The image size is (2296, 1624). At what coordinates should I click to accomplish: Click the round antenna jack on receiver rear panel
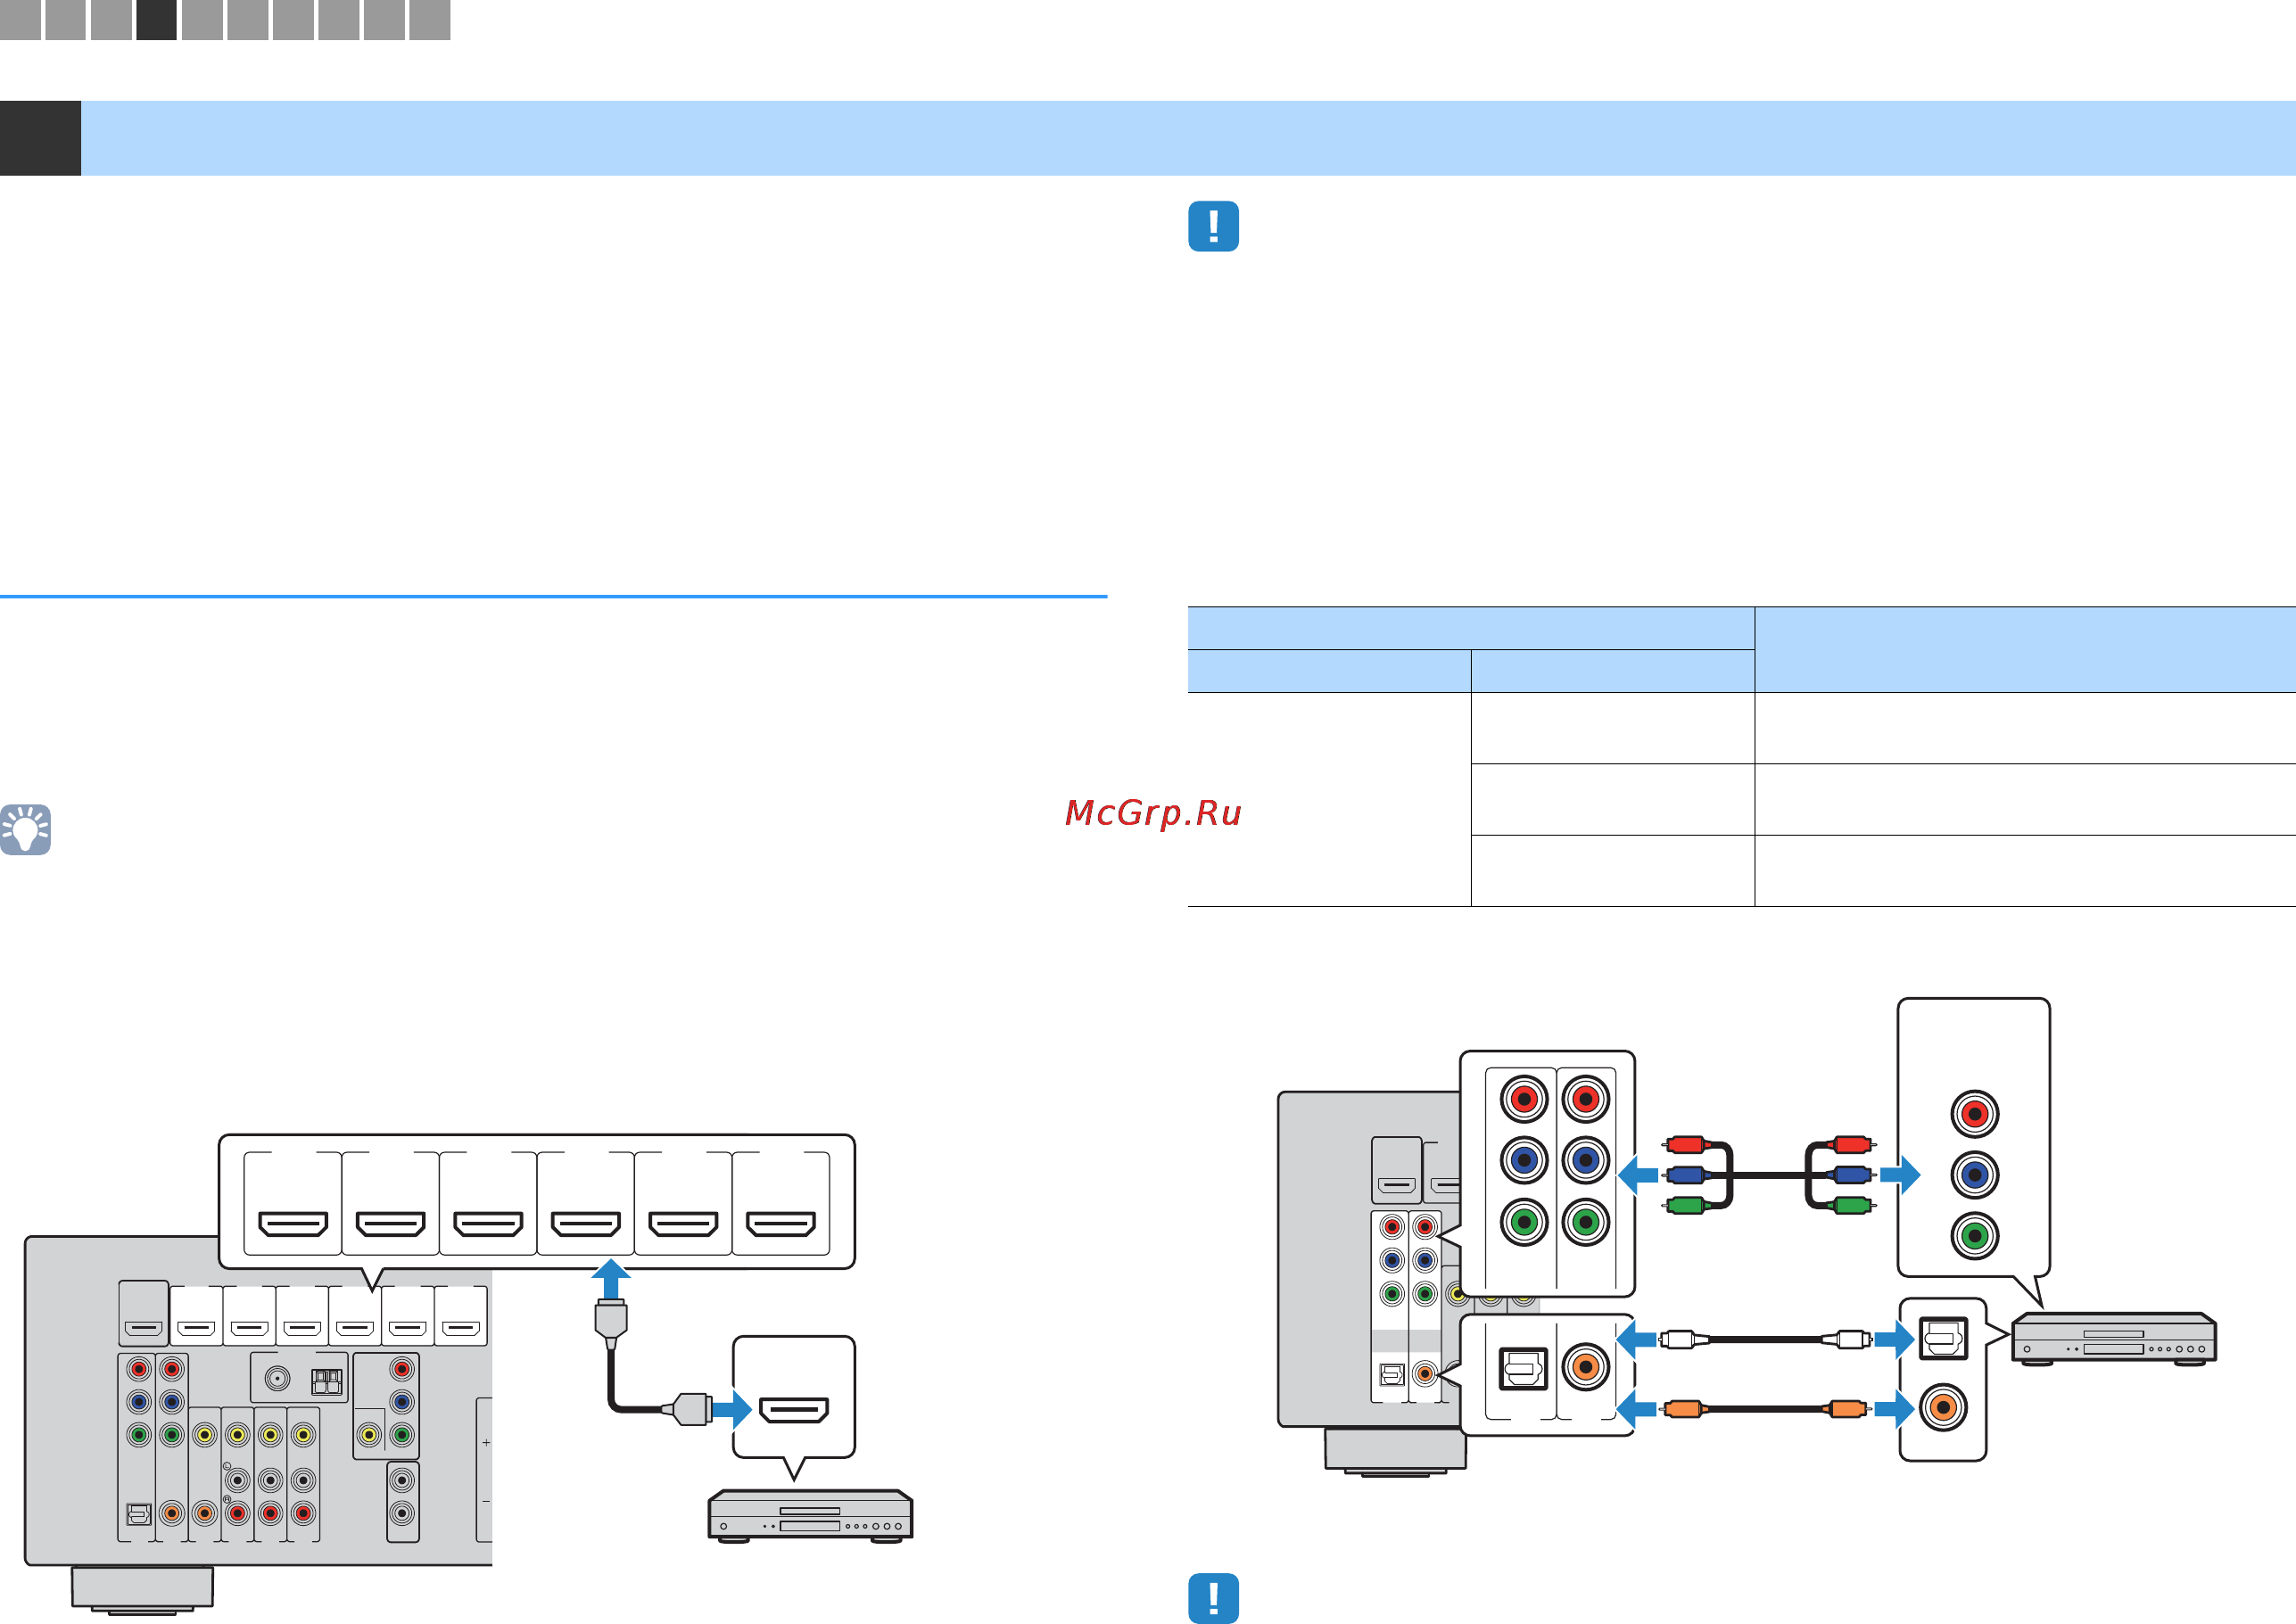click(x=277, y=1379)
